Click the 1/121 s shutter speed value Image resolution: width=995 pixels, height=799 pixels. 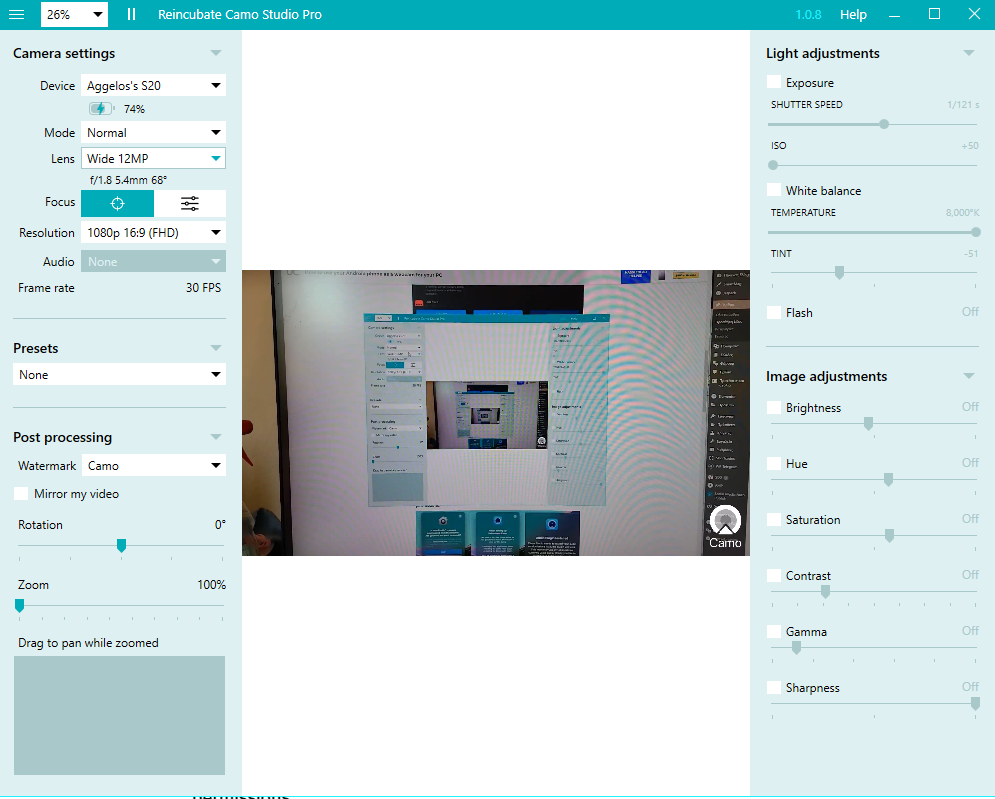pyautogui.click(x=963, y=104)
